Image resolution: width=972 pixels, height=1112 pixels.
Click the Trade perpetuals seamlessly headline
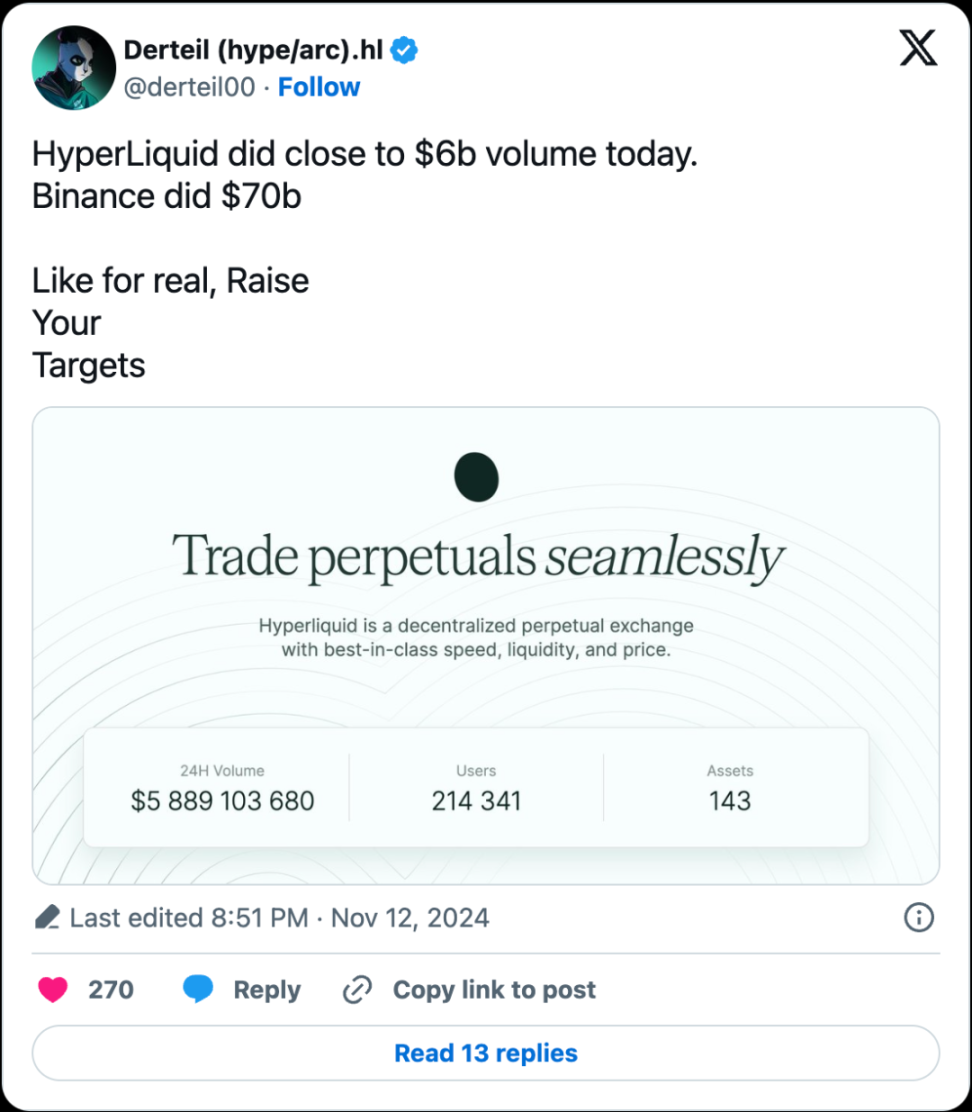pyautogui.click(x=478, y=557)
